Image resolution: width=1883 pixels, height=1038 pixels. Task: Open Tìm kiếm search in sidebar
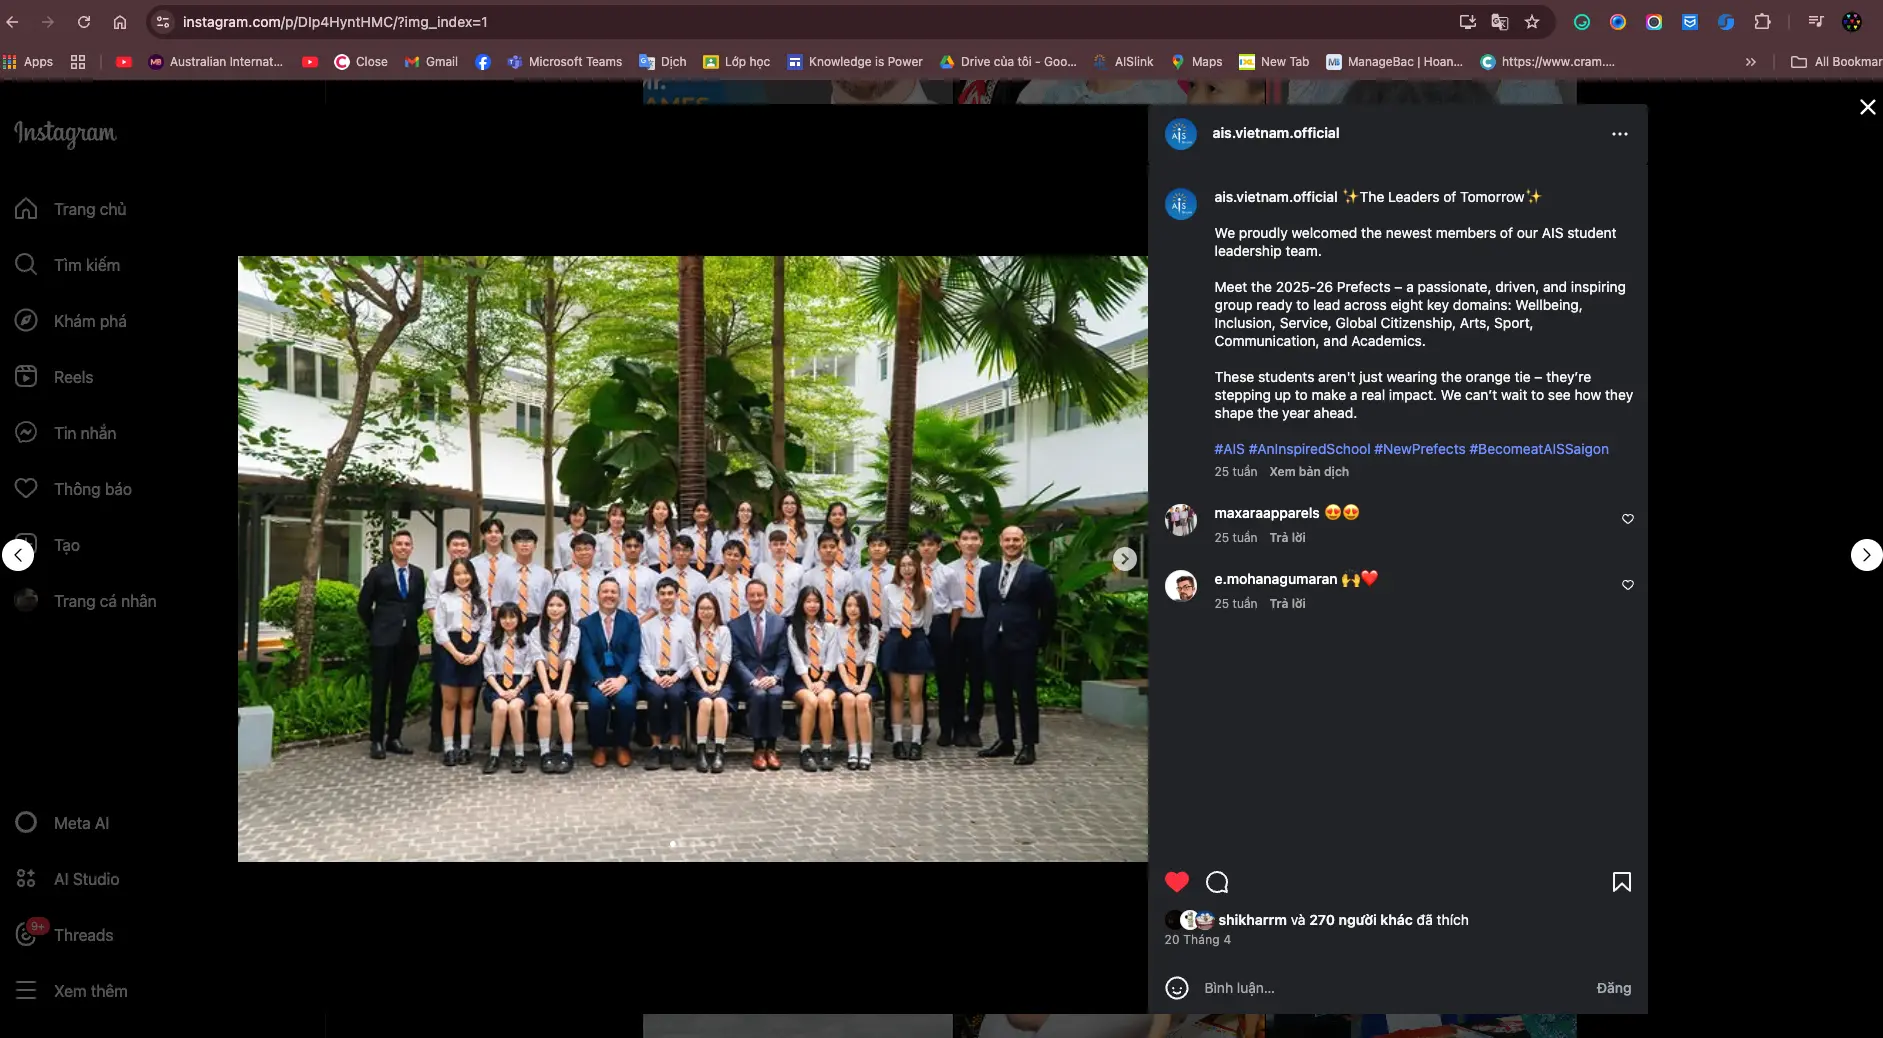point(86,265)
